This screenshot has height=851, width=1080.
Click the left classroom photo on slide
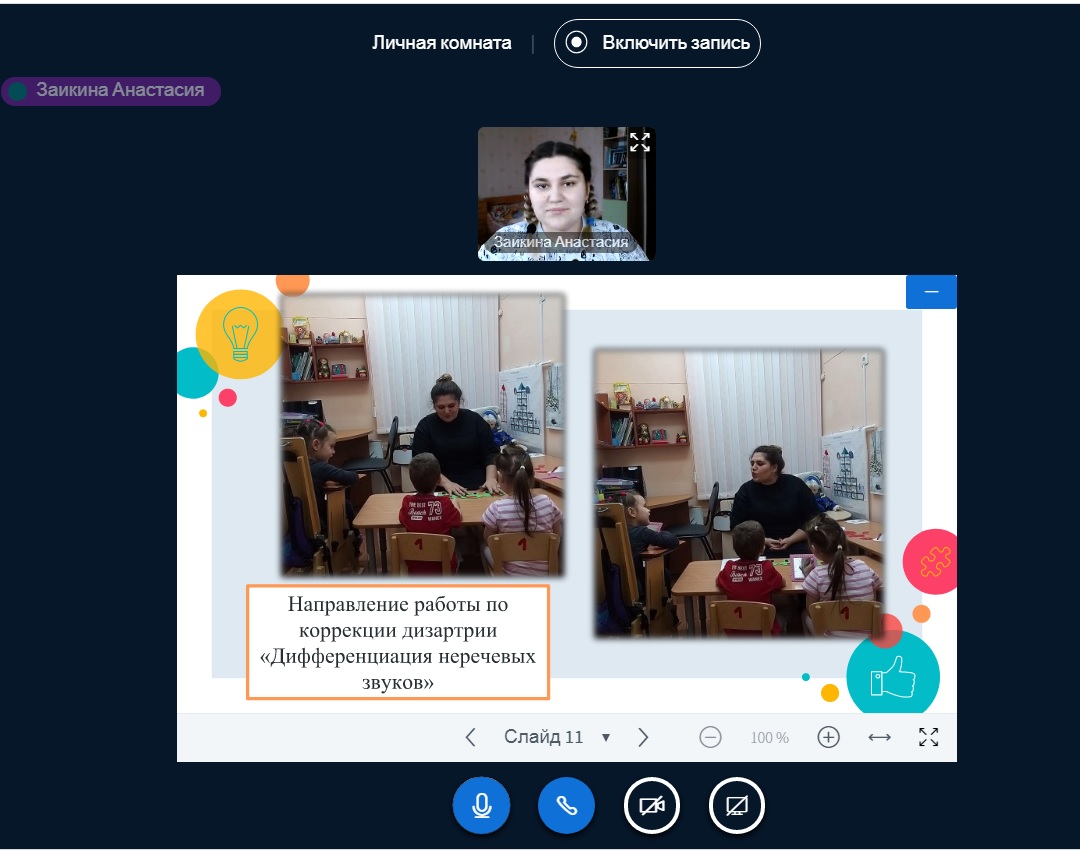423,434
